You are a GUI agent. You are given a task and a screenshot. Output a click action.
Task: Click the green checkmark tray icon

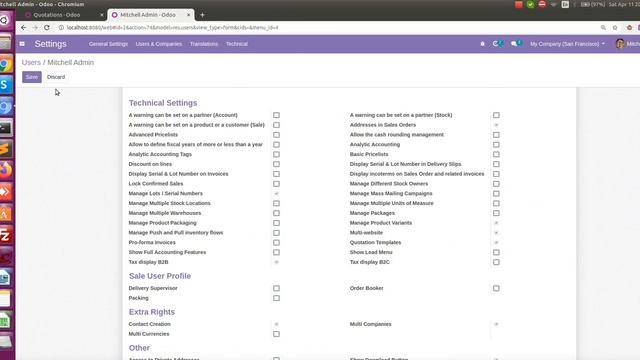point(530,4)
